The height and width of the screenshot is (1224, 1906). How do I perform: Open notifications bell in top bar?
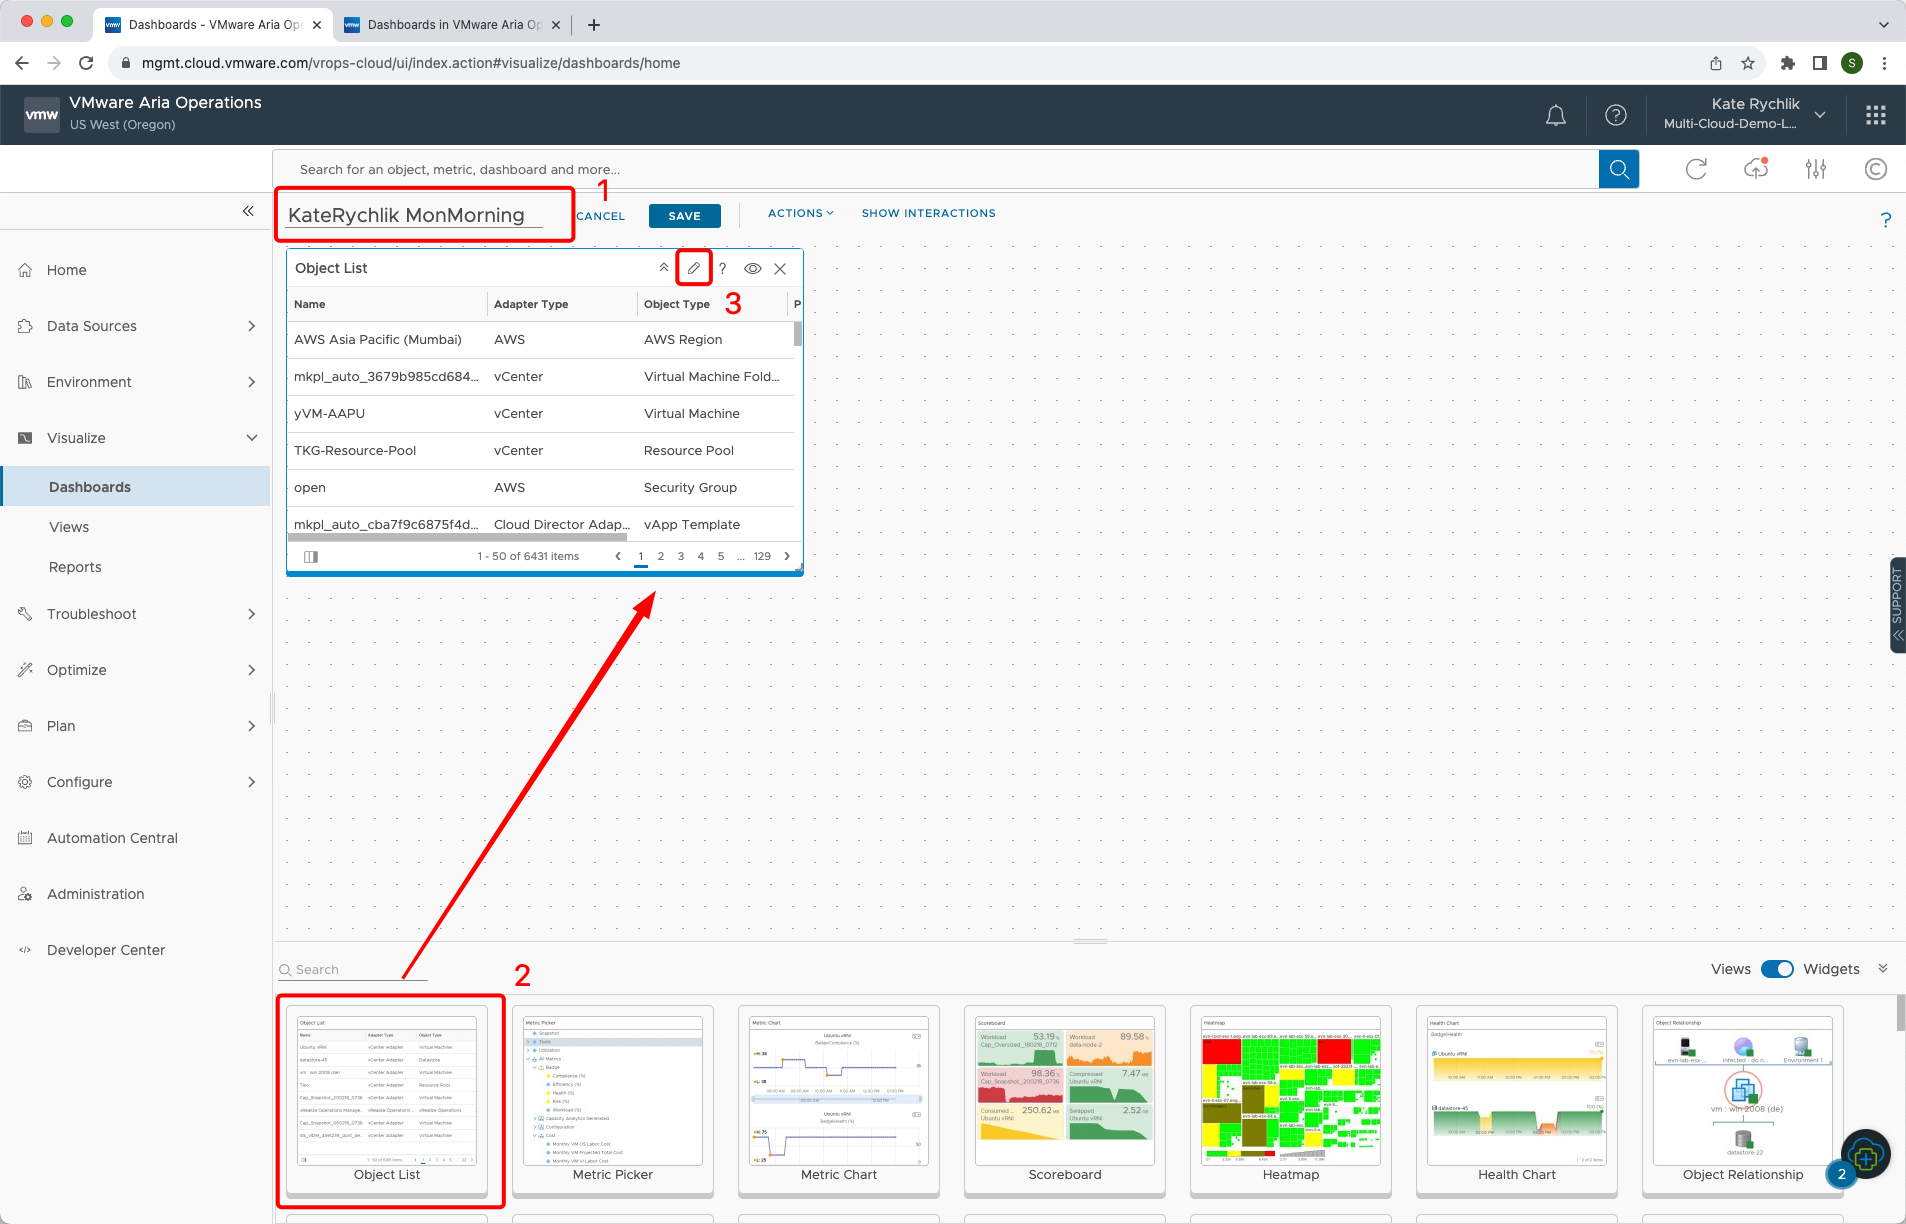(1555, 114)
